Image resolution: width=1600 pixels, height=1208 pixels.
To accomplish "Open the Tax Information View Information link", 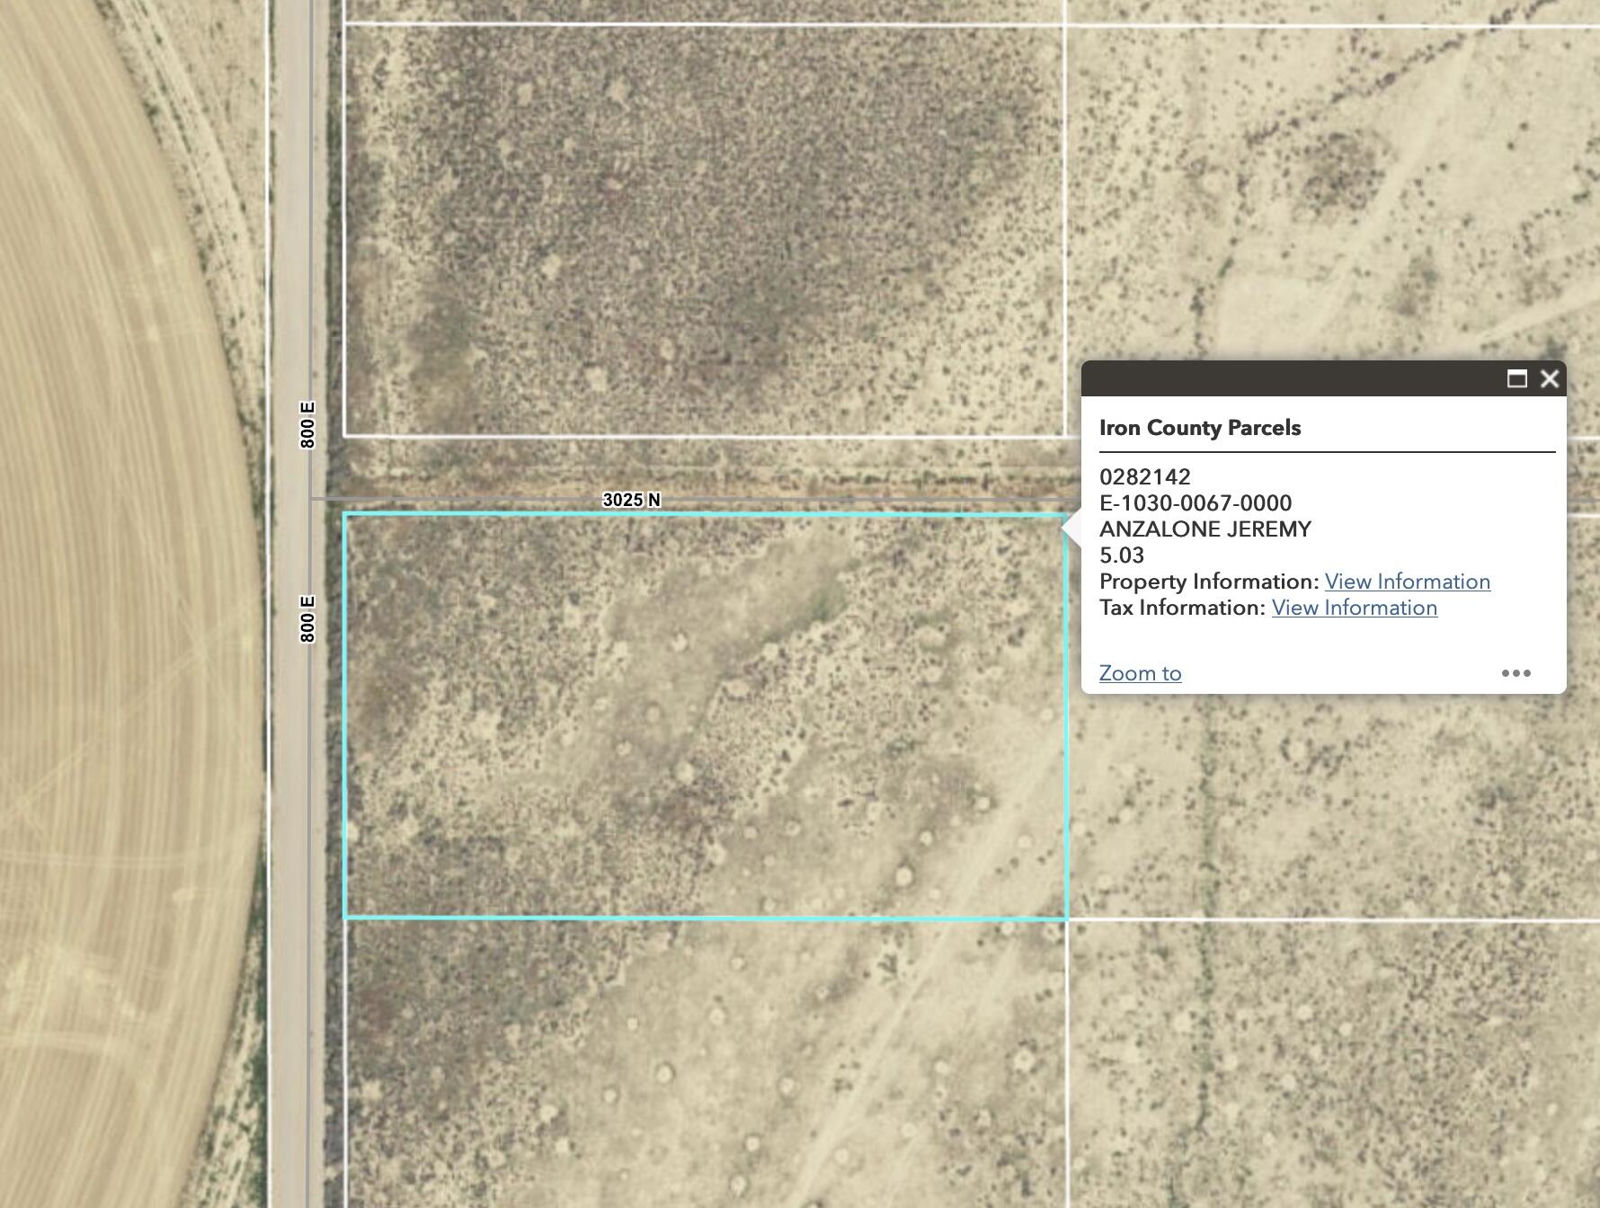I will pos(1354,607).
